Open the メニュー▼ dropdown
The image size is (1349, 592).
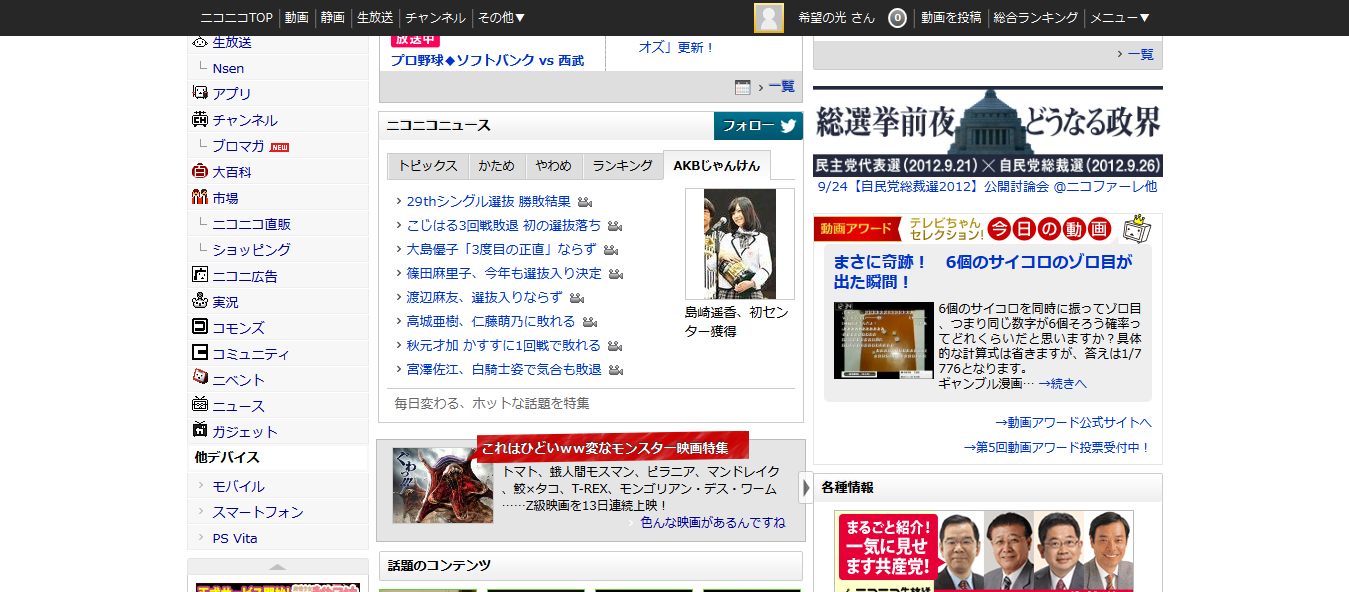tap(1120, 18)
